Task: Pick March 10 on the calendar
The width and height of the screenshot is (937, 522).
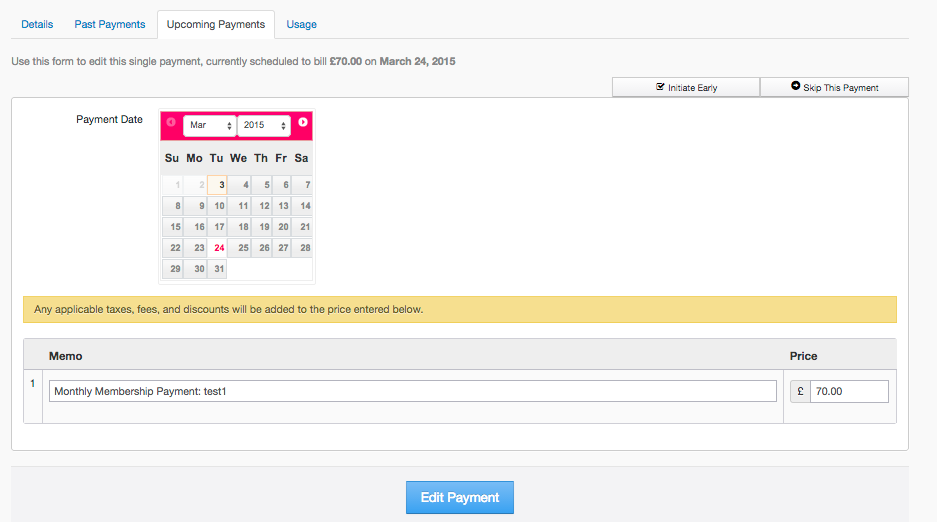Action: click(218, 206)
